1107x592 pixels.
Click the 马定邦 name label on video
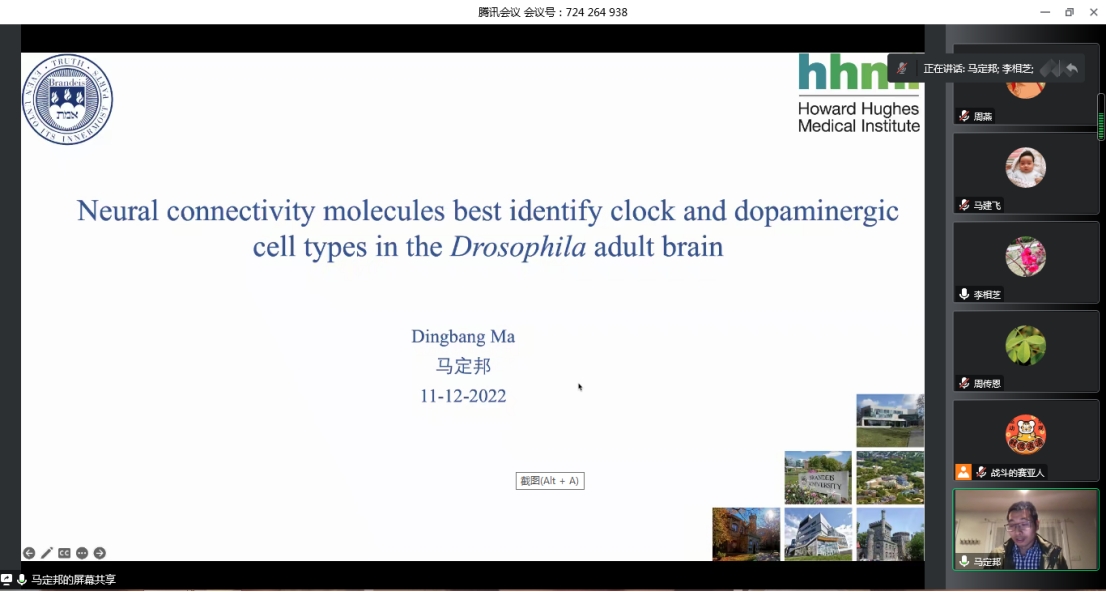click(988, 562)
